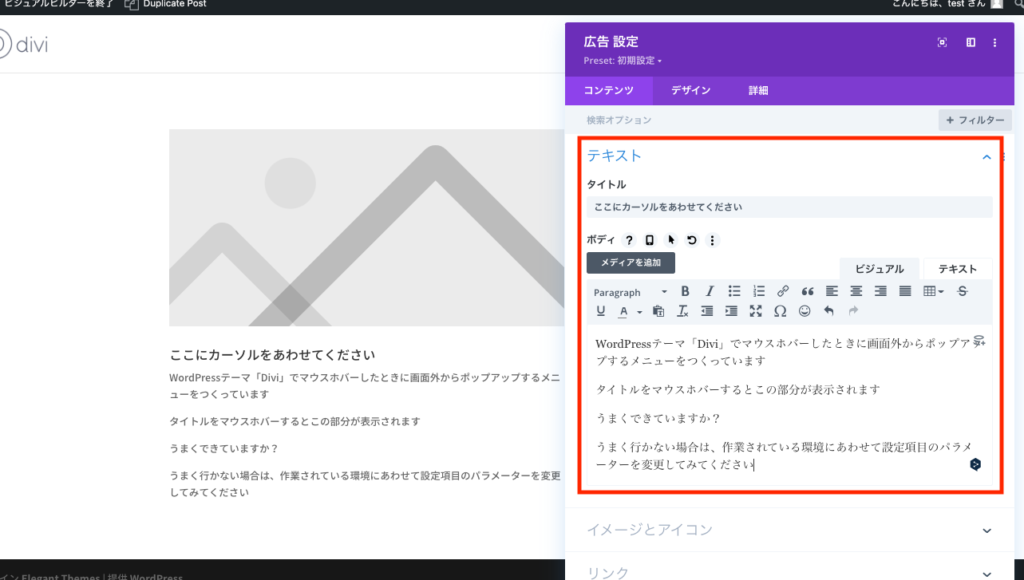Insert a link in the body text
The height and width of the screenshot is (580, 1024).
click(x=783, y=292)
